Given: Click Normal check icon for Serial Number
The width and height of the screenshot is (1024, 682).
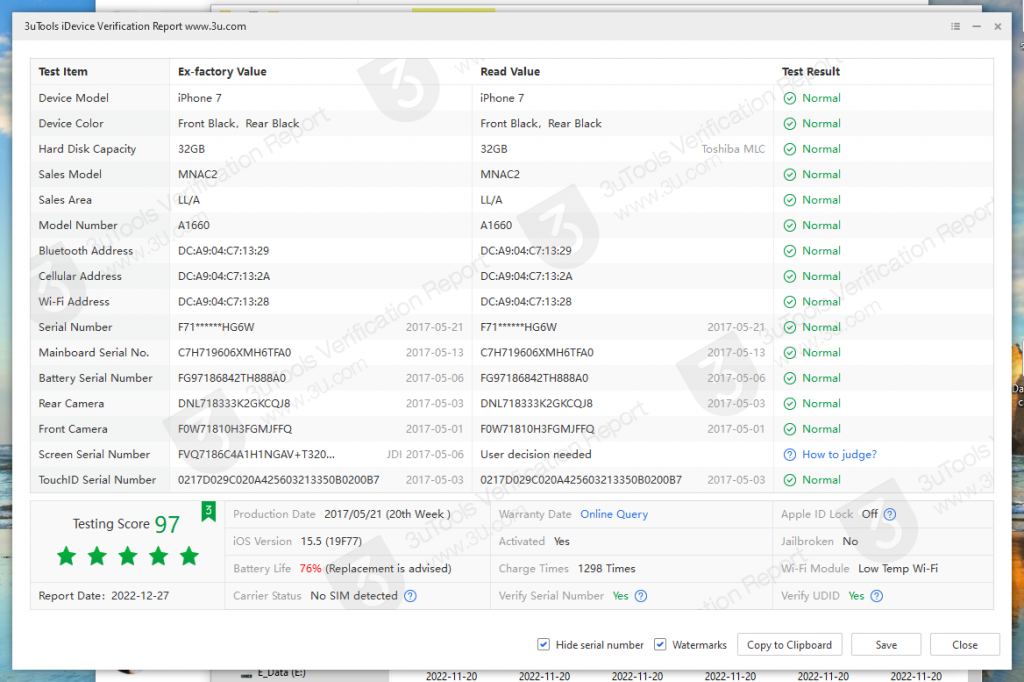Looking at the screenshot, I should [x=790, y=327].
